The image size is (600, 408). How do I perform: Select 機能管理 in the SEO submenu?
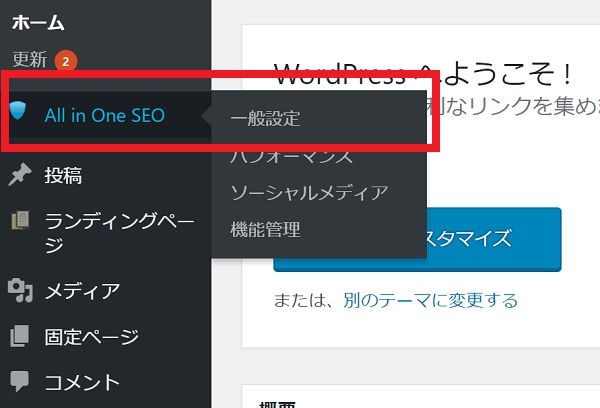point(265,230)
